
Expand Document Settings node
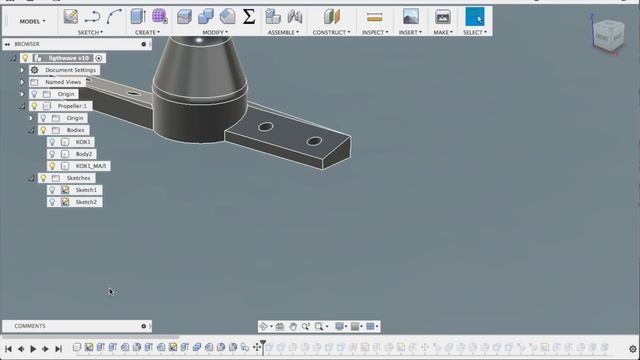(22, 70)
